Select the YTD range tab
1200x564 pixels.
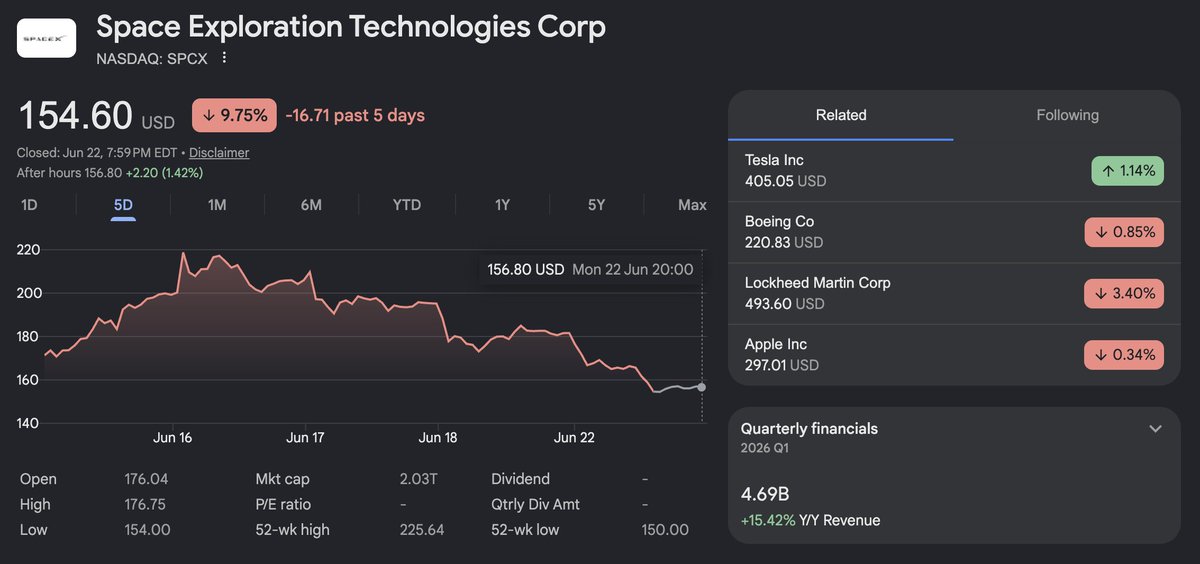407,205
